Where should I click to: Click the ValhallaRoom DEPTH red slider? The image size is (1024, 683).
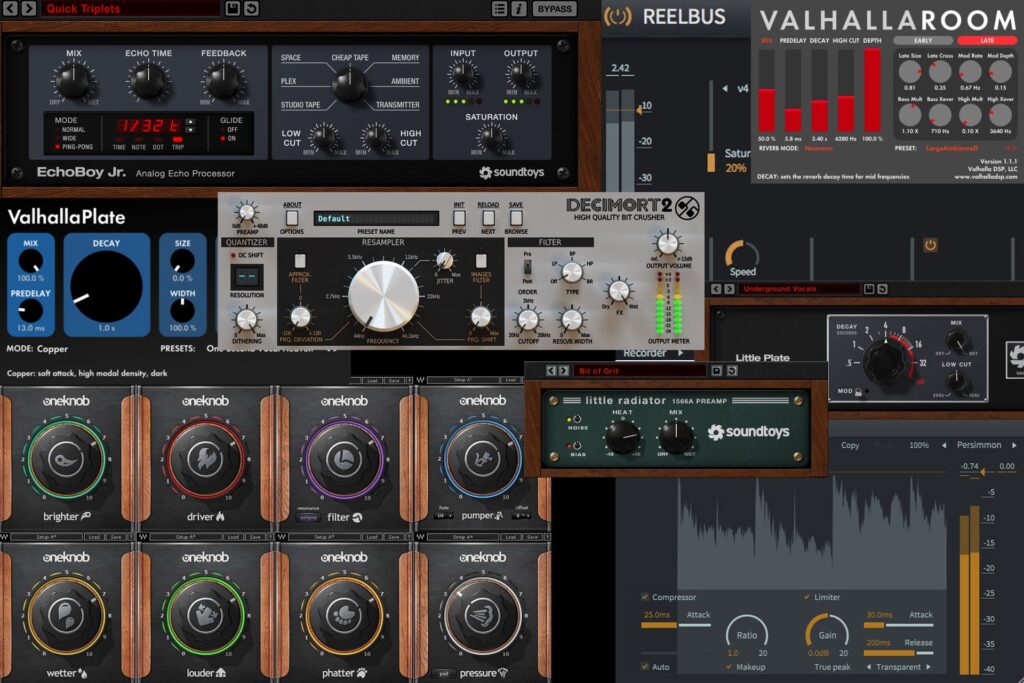tap(872, 91)
